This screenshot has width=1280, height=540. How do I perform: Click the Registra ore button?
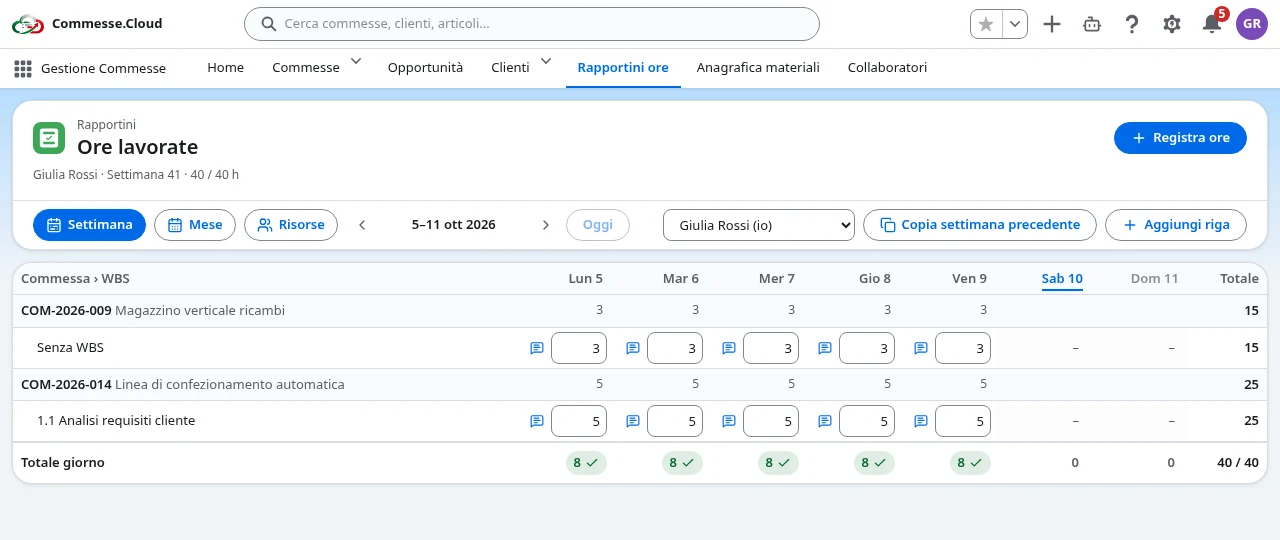click(x=1180, y=138)
